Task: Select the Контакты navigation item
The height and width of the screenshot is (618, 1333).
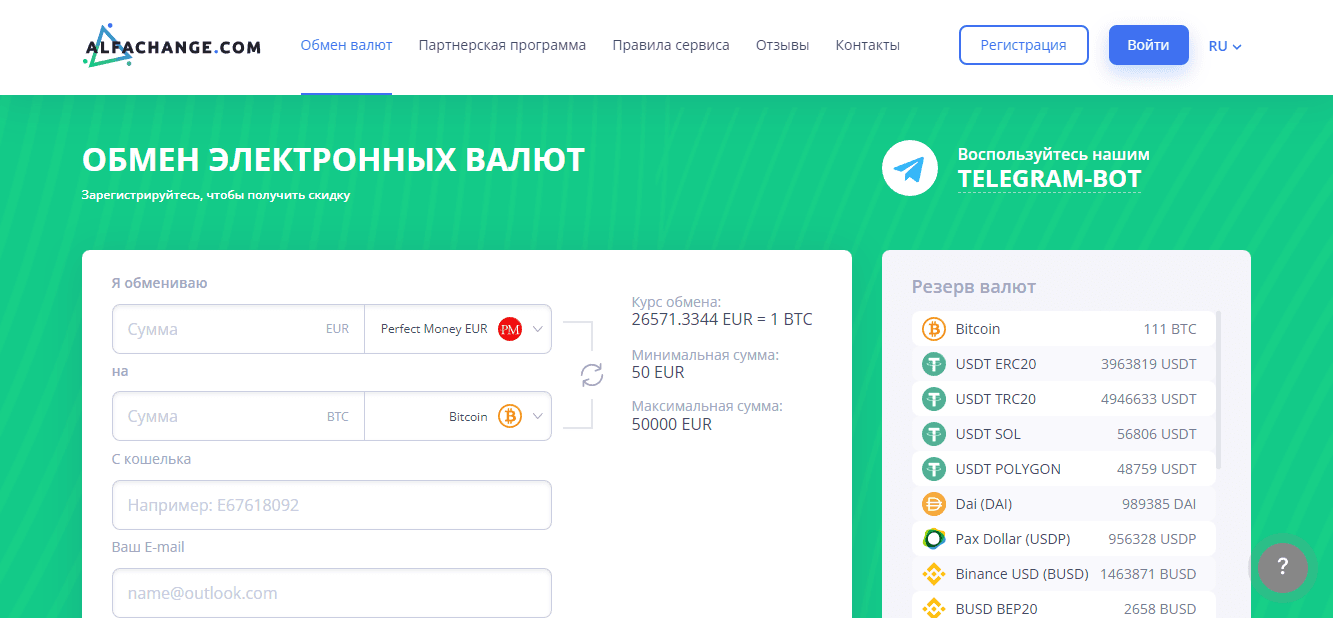Action: 866,44
